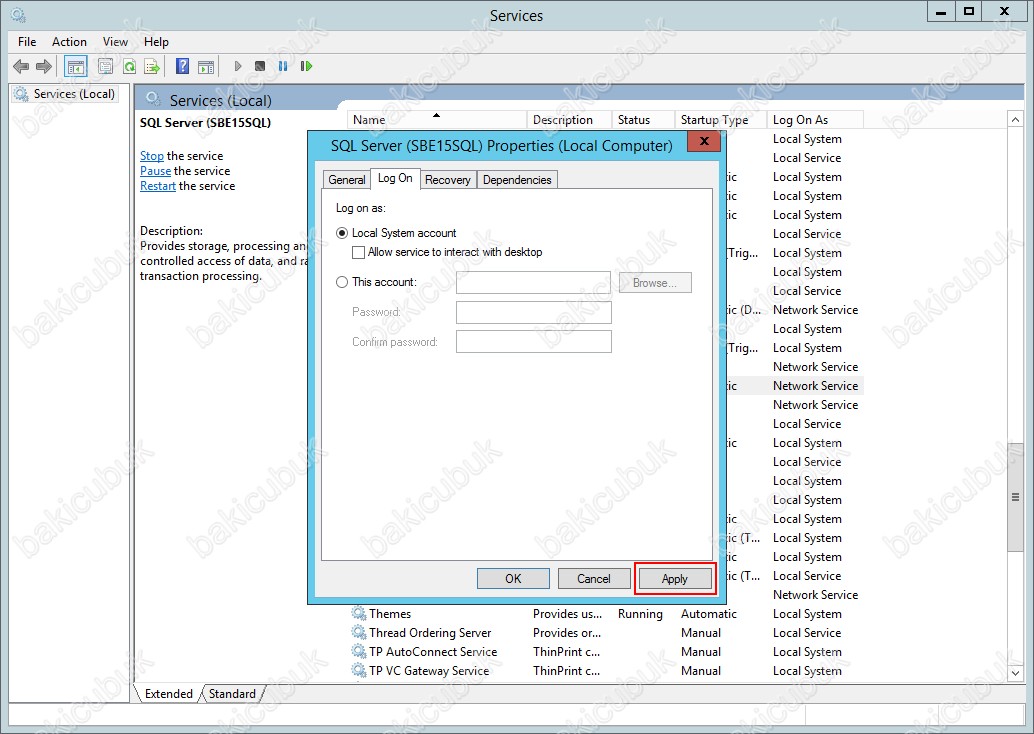The image size is (1034, 734).
Task: Switch to the Standard view tab
Action: tap(232, 694)
